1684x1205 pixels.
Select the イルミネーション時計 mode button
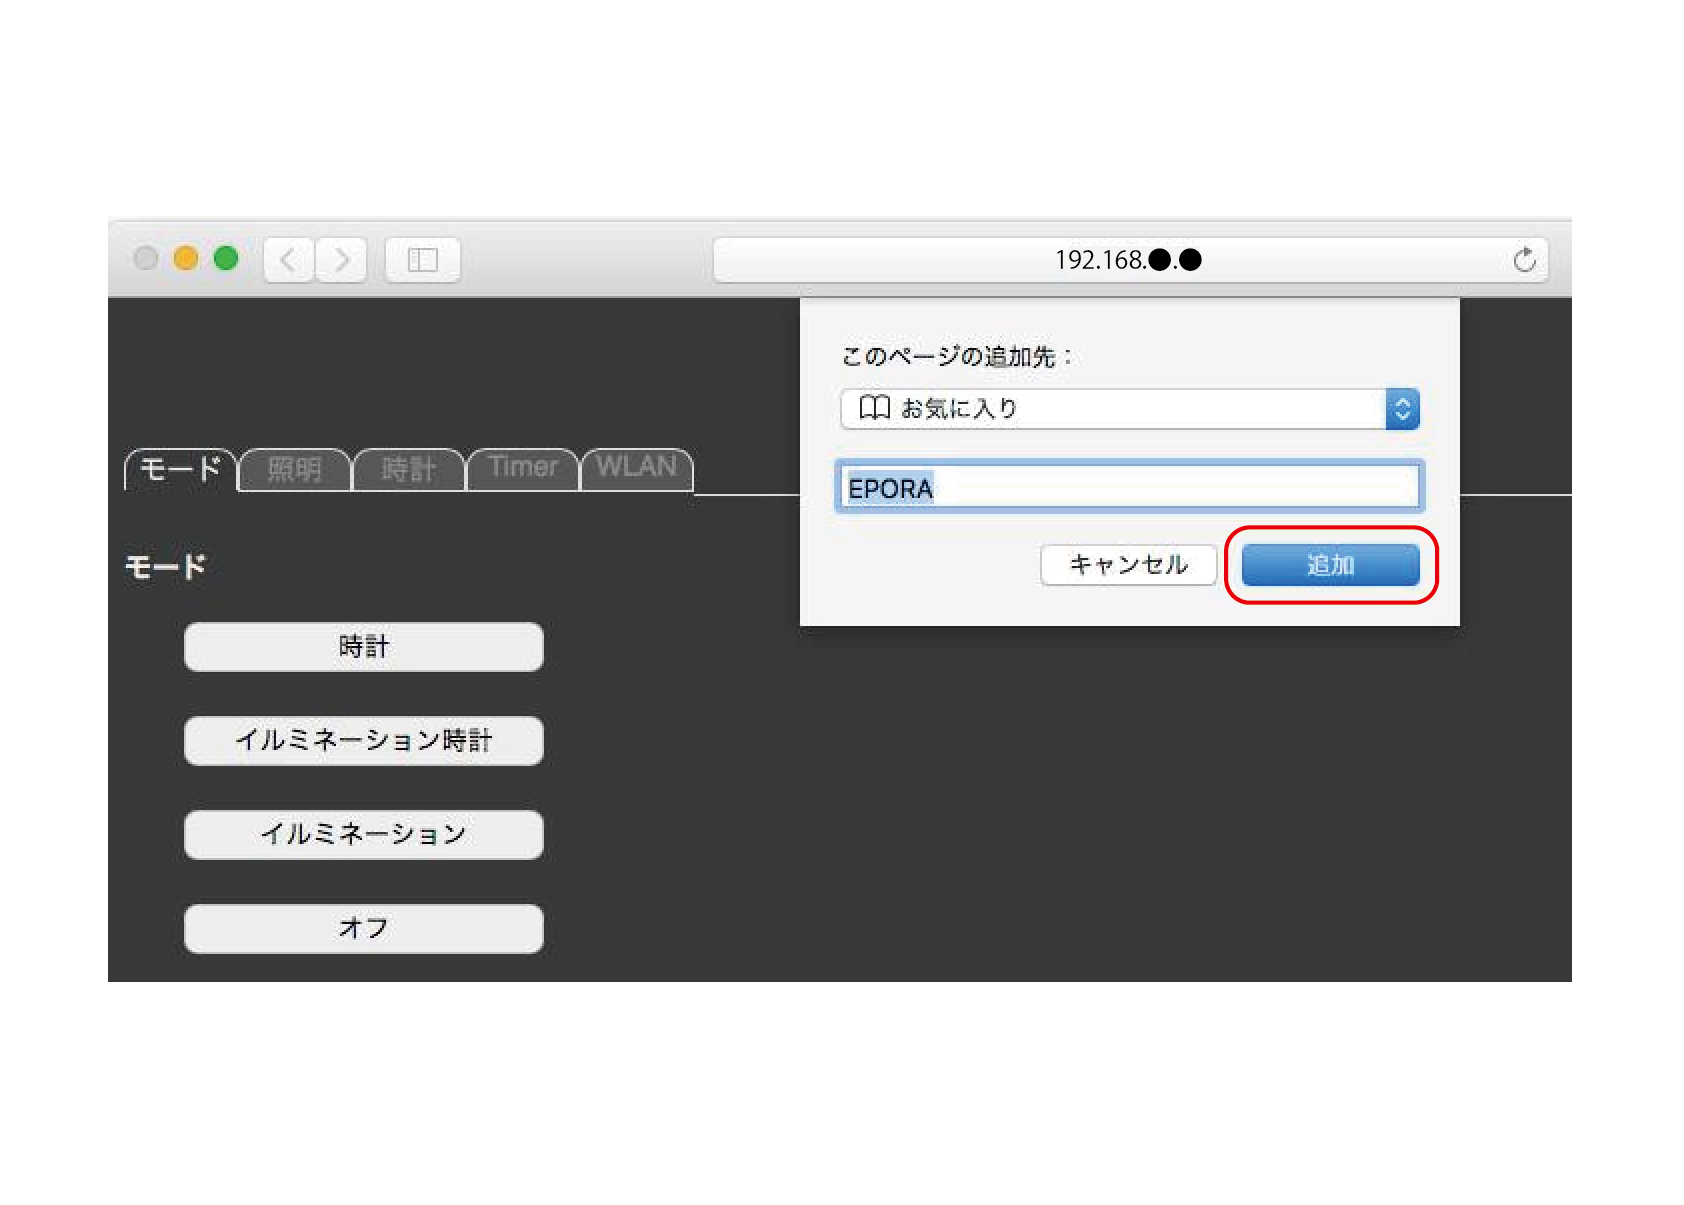coord(363,741)
